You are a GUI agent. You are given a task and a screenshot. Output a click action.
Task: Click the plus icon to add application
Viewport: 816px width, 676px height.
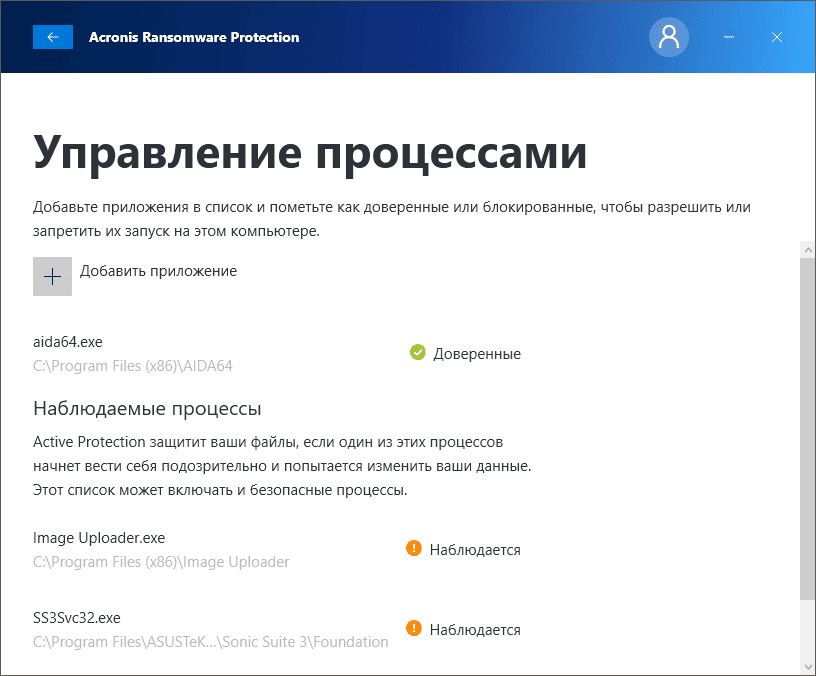[53, 276]
